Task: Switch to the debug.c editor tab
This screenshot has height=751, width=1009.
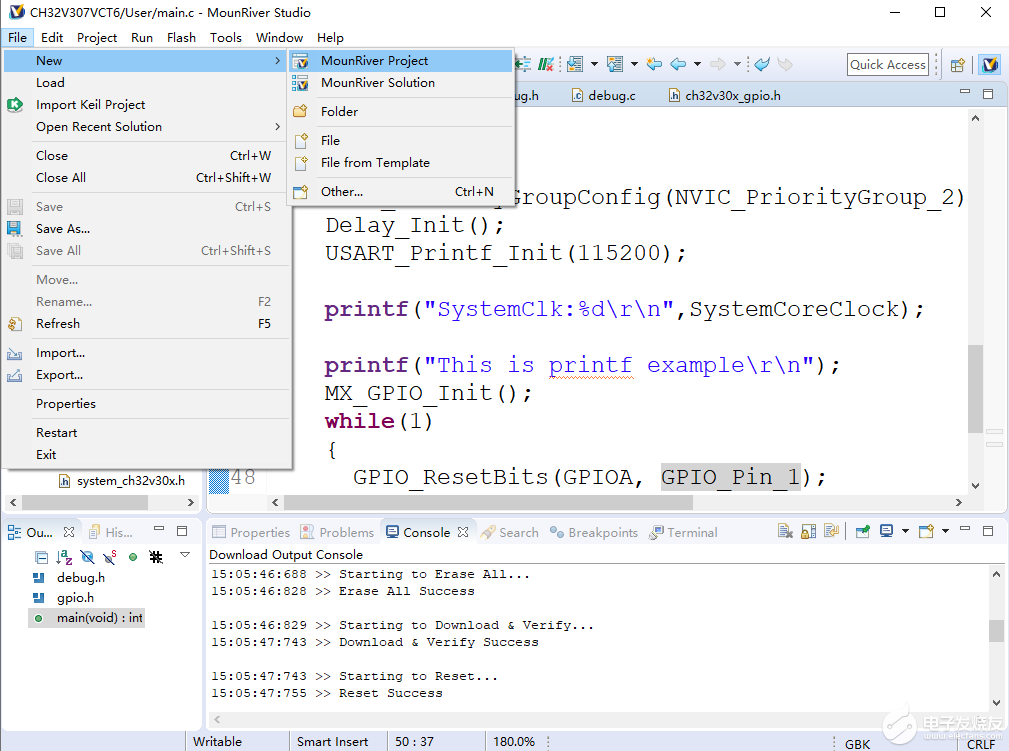Action: pyautogui.click(x=604, y=95)
